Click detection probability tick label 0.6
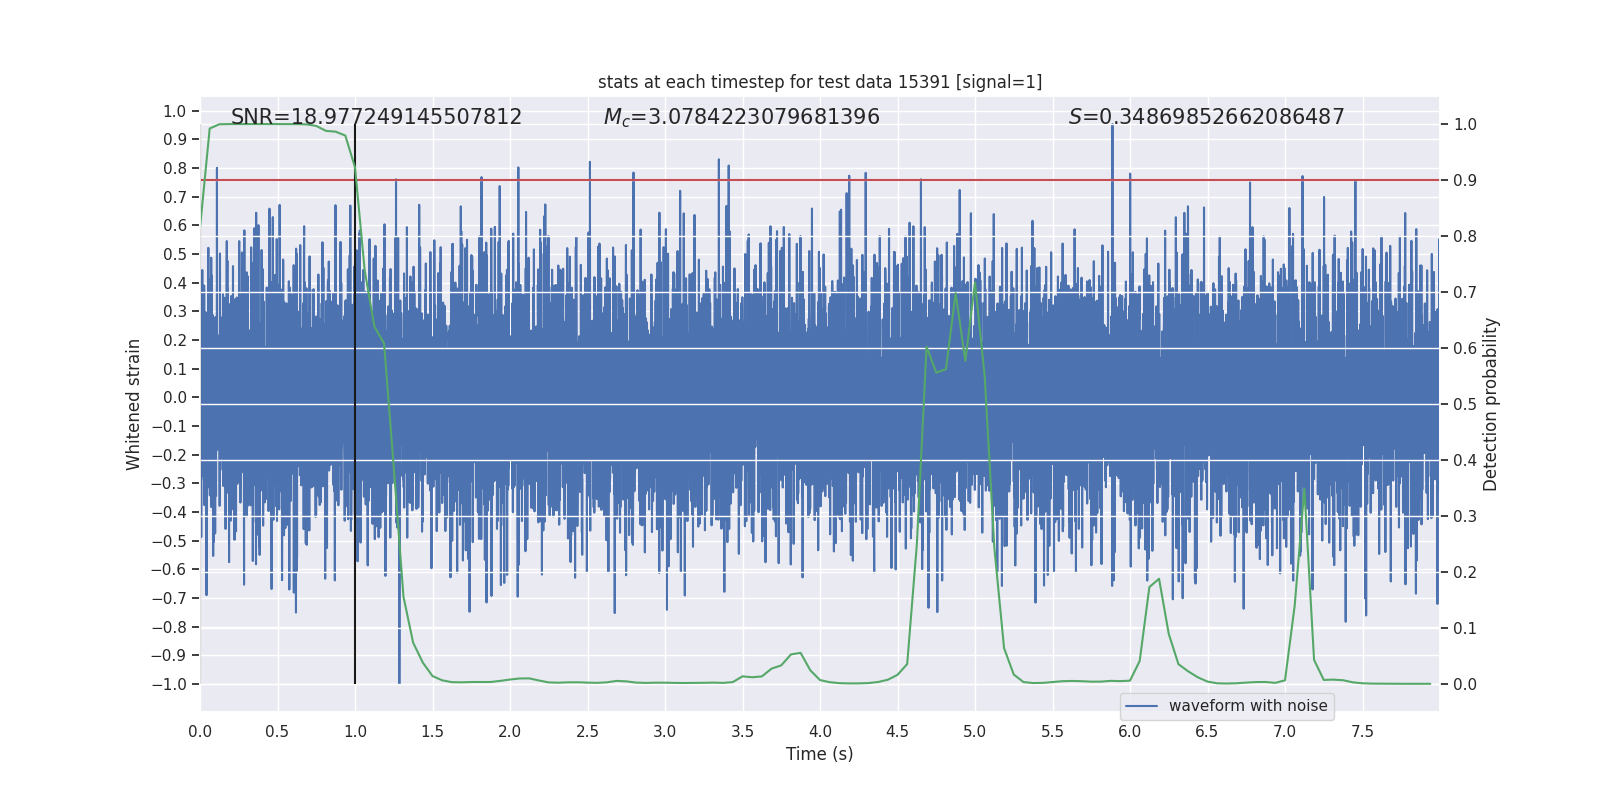Image resolution: width=1600 pixels, height=800 pixels. (x=1465, y=349)
